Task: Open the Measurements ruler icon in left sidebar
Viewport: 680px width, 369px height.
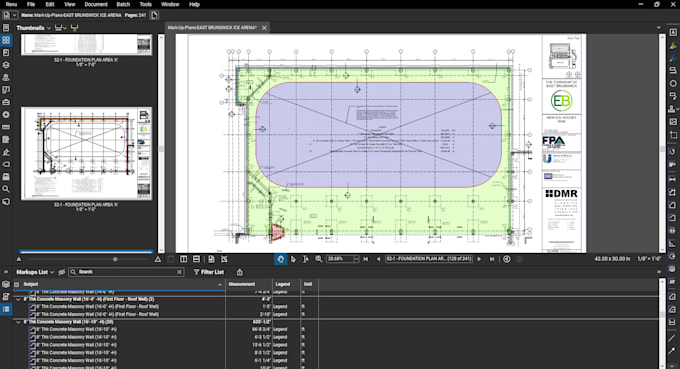Action: point(6,127)
